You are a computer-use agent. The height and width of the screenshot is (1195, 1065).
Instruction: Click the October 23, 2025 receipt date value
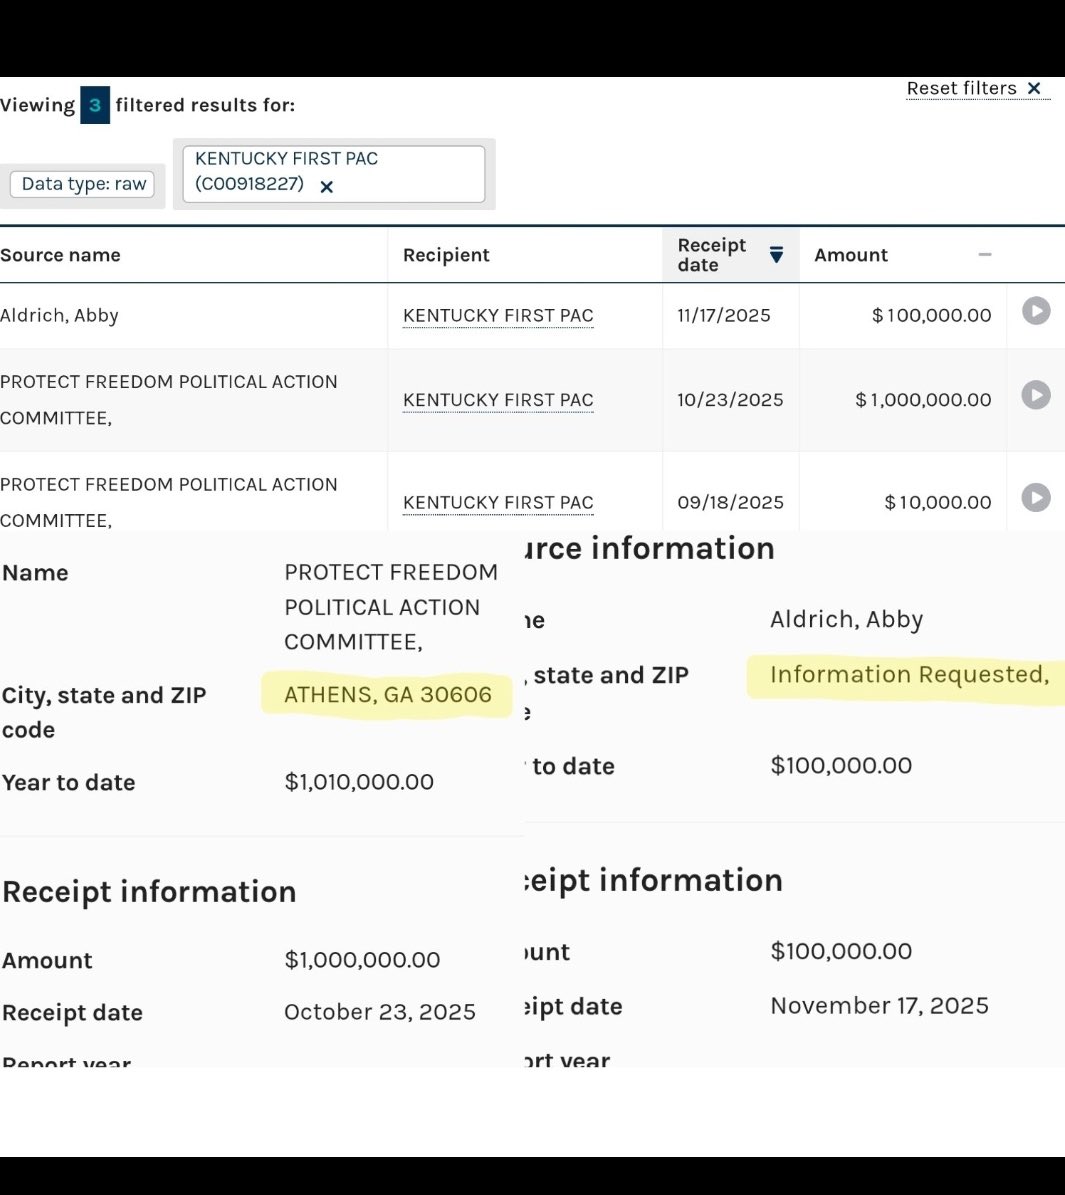click(380, 1012)
